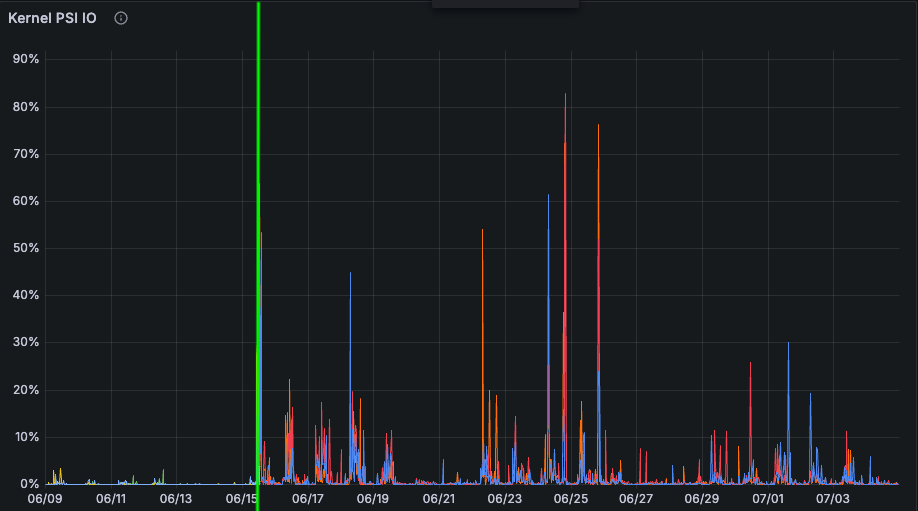918x511 pixels.
Task: Click the 50% y-axis label
Action: (26, 248)
